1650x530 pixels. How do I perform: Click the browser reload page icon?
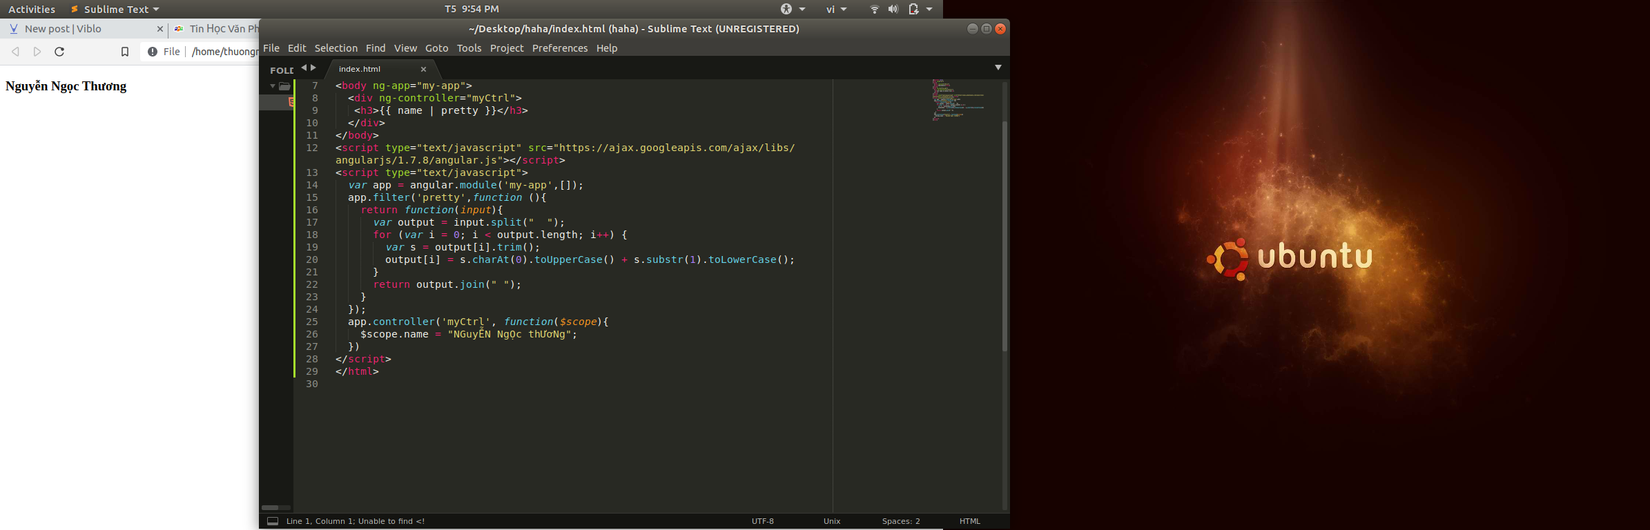click(x=59, y=52)
